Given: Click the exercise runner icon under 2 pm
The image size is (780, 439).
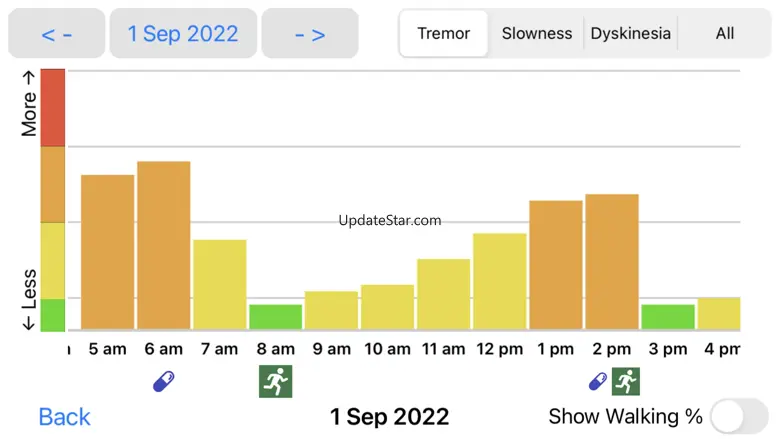Looking at the screenshot, I should pos(626,381).
